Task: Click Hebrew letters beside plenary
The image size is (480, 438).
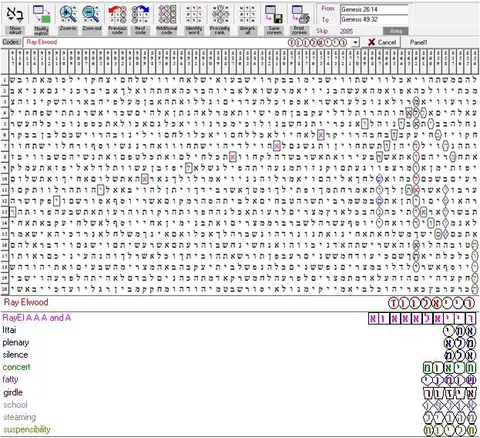Action: [460, 343]
